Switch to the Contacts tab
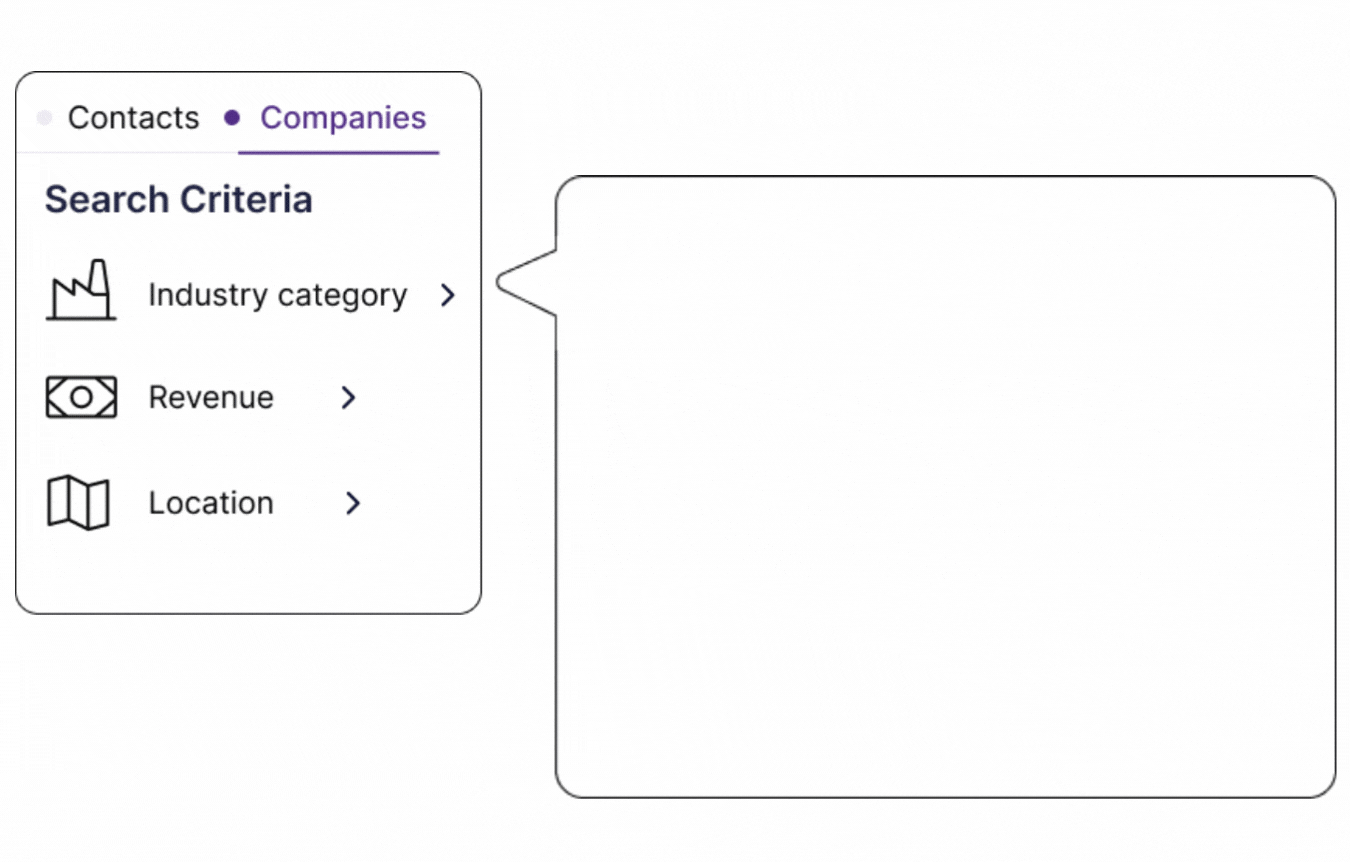The image size is (1350, 862). [133, 118]
